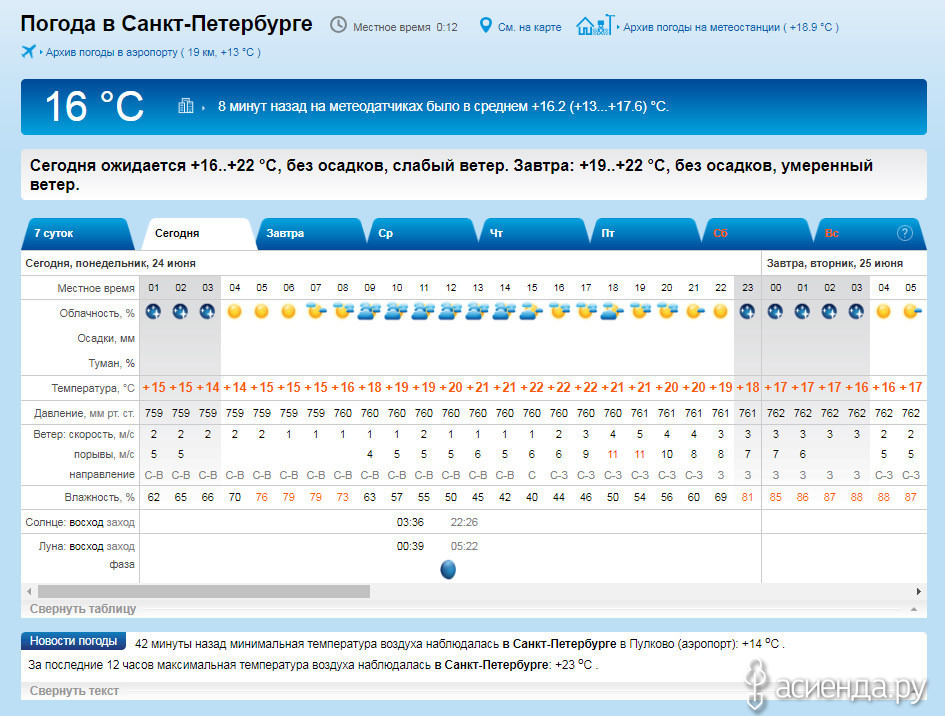The image size is (945, 716).
Task: Open Архив погоды в аэропорту link
Action: click(x=153, y=52)
